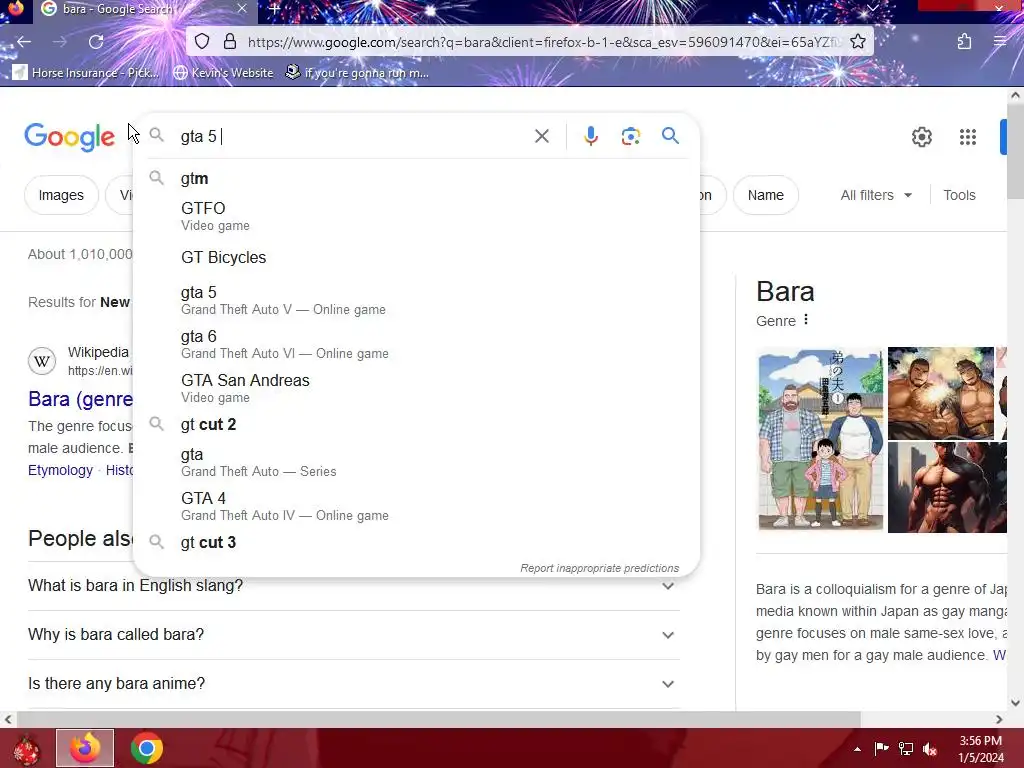Show hidden system tray icons

(857, 749)
